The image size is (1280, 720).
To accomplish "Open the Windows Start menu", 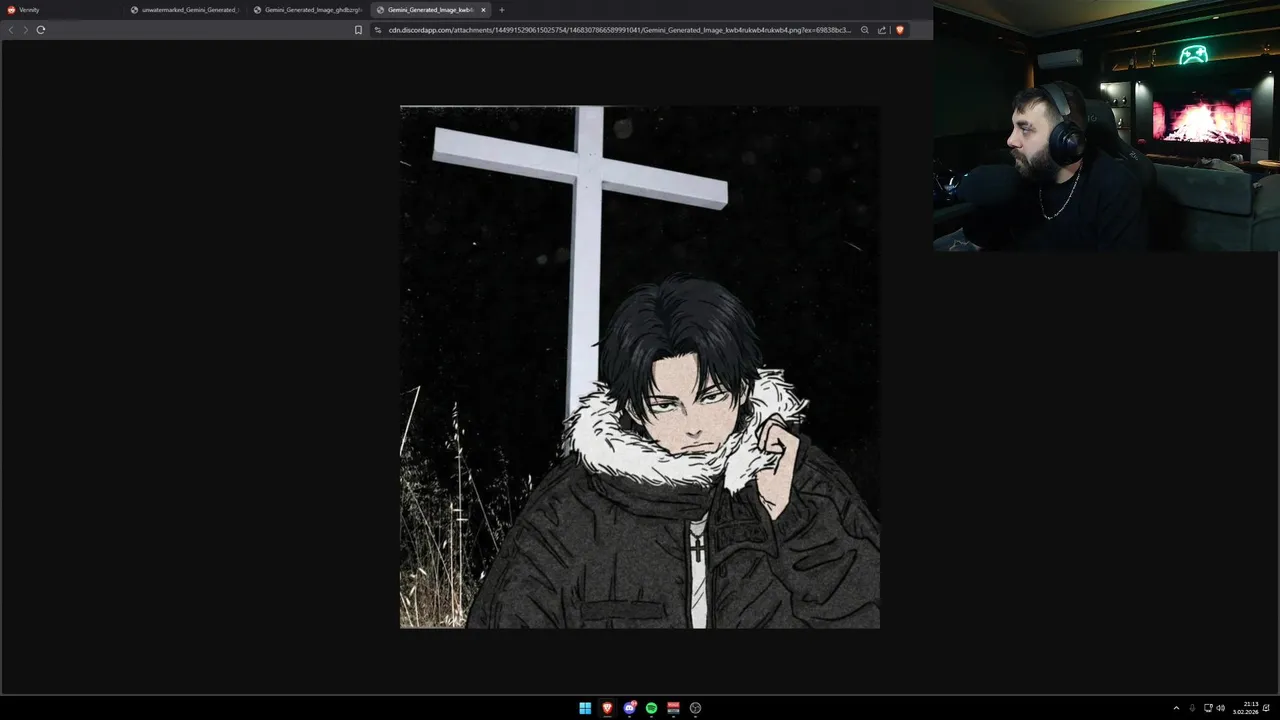I will pyautogui.click(x=585, y=708).
